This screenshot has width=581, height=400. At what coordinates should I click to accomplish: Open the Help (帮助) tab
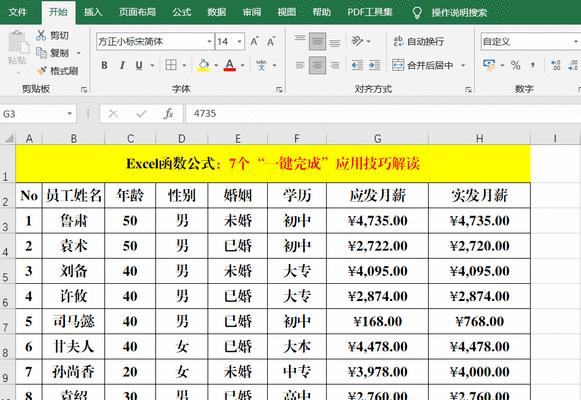322,12
